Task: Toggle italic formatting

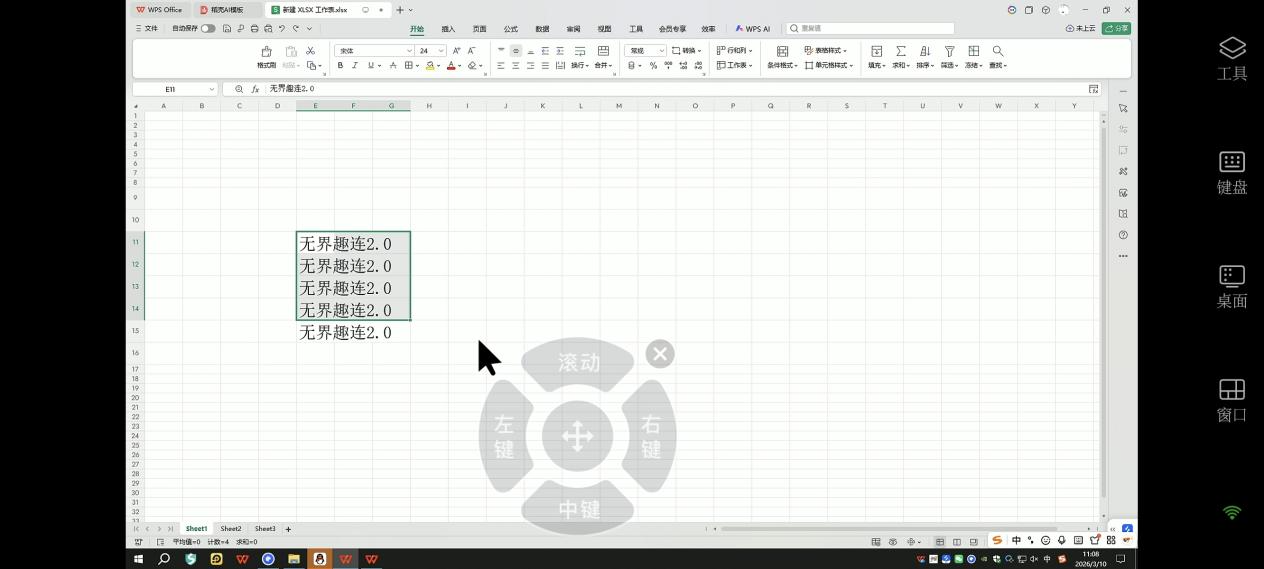Action: pos(355,66)
